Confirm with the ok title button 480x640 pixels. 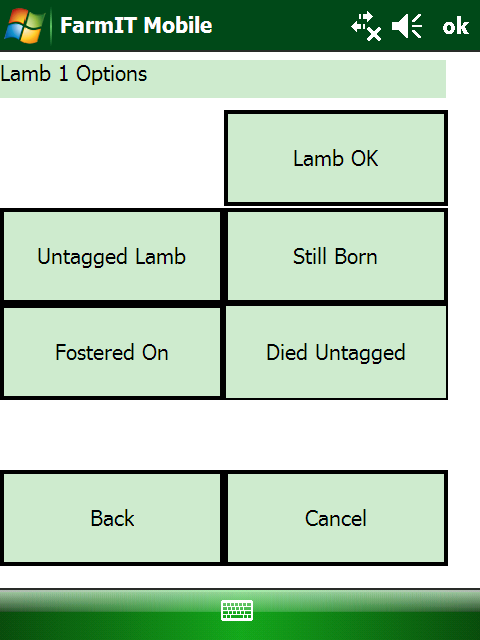point(455,26)
